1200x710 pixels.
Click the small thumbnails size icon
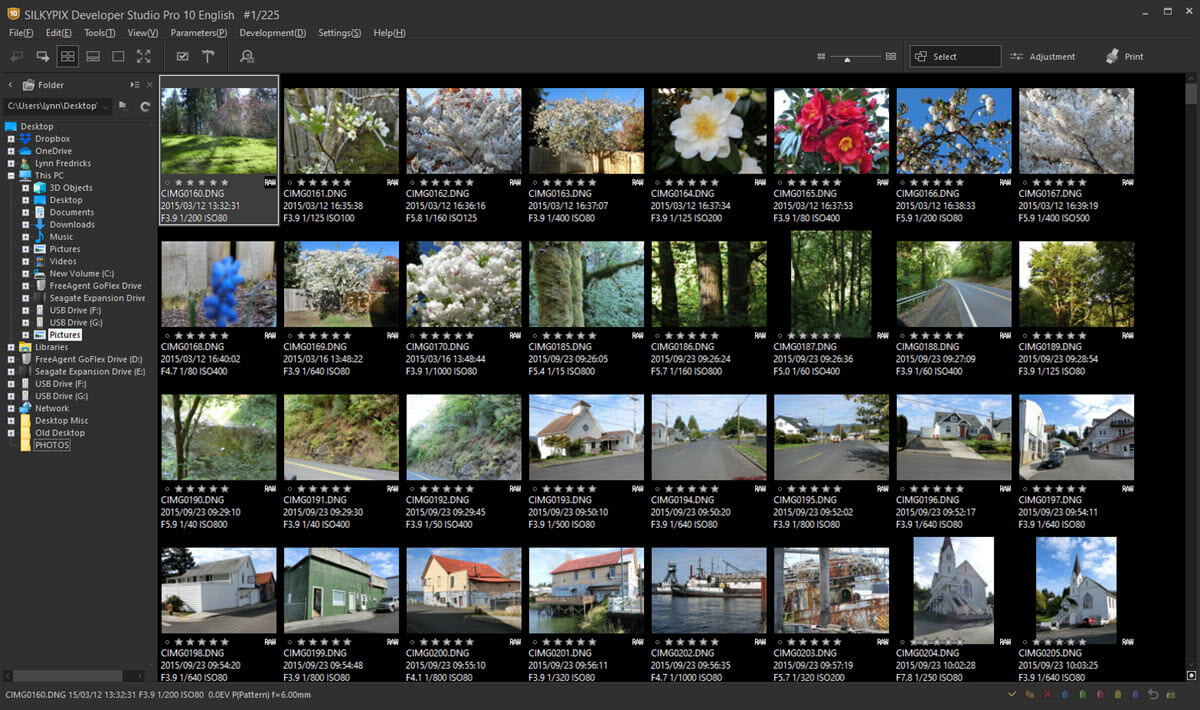(821, 57)
